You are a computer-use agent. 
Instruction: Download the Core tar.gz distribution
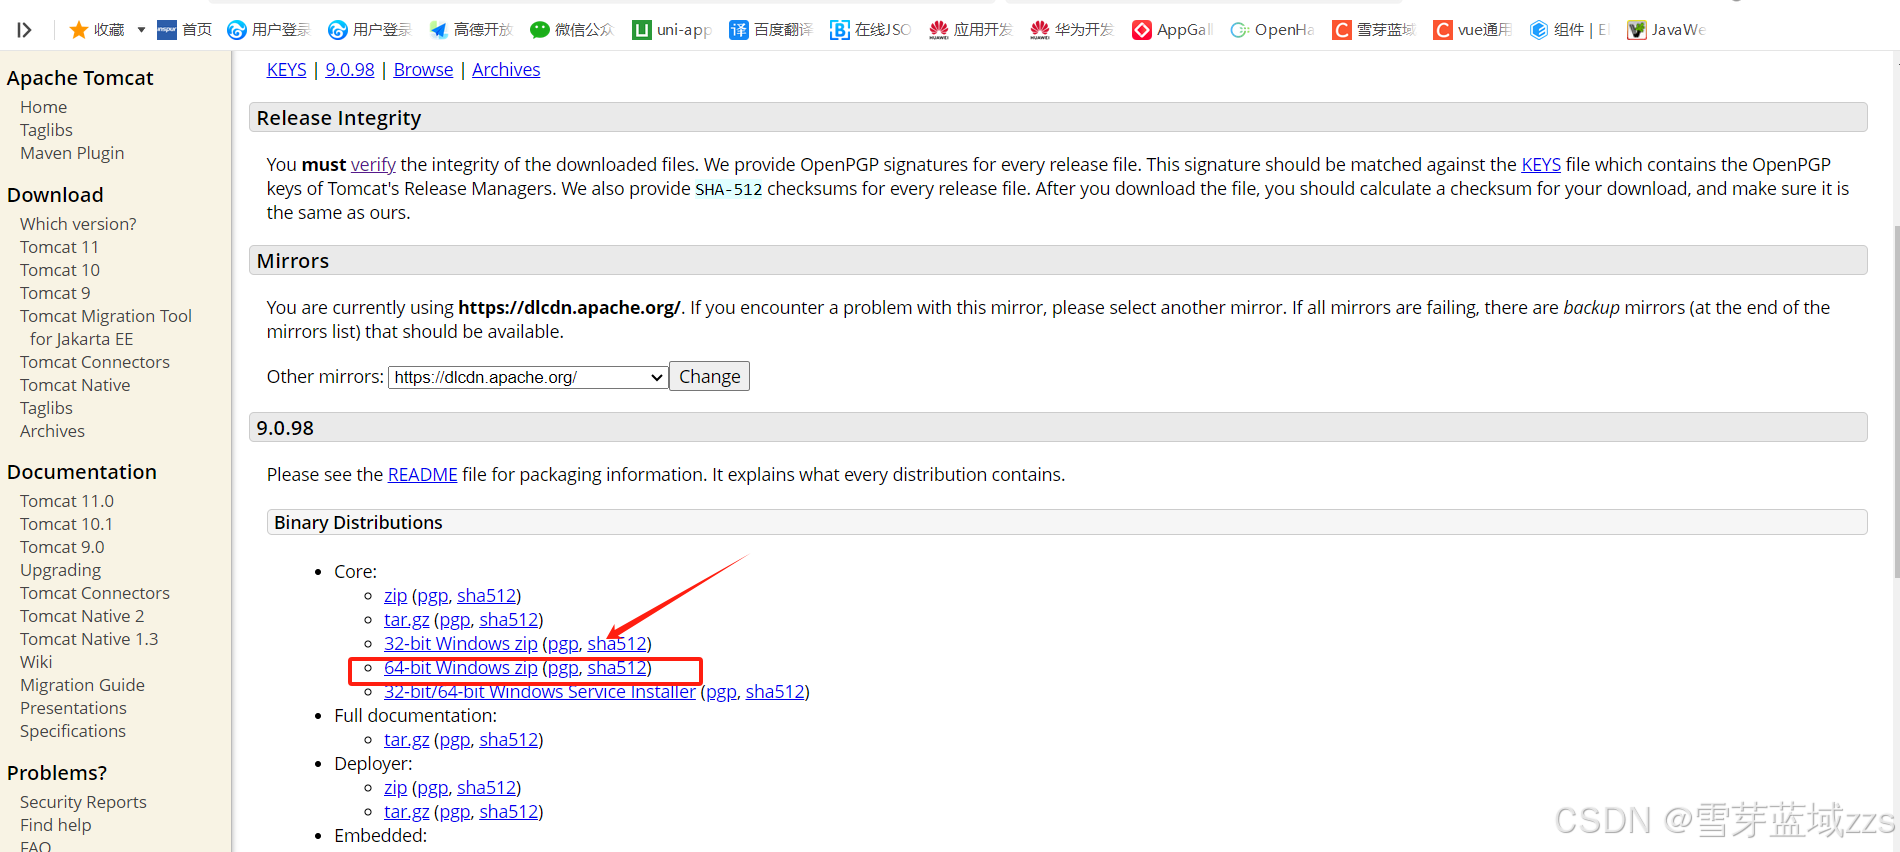click(x=407, y=620)
